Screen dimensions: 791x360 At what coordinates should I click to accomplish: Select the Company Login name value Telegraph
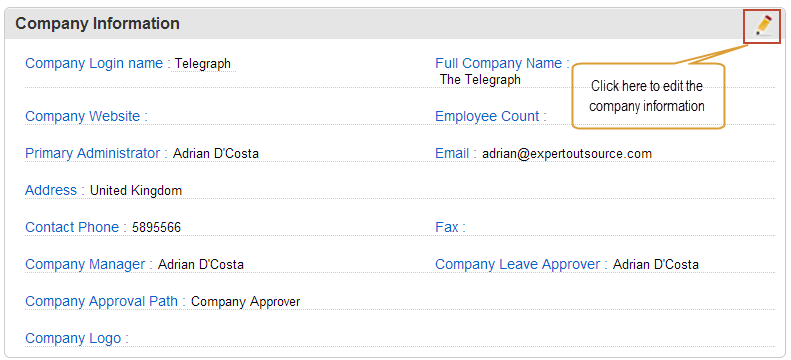pyautogui.click(x=203, y=64)
